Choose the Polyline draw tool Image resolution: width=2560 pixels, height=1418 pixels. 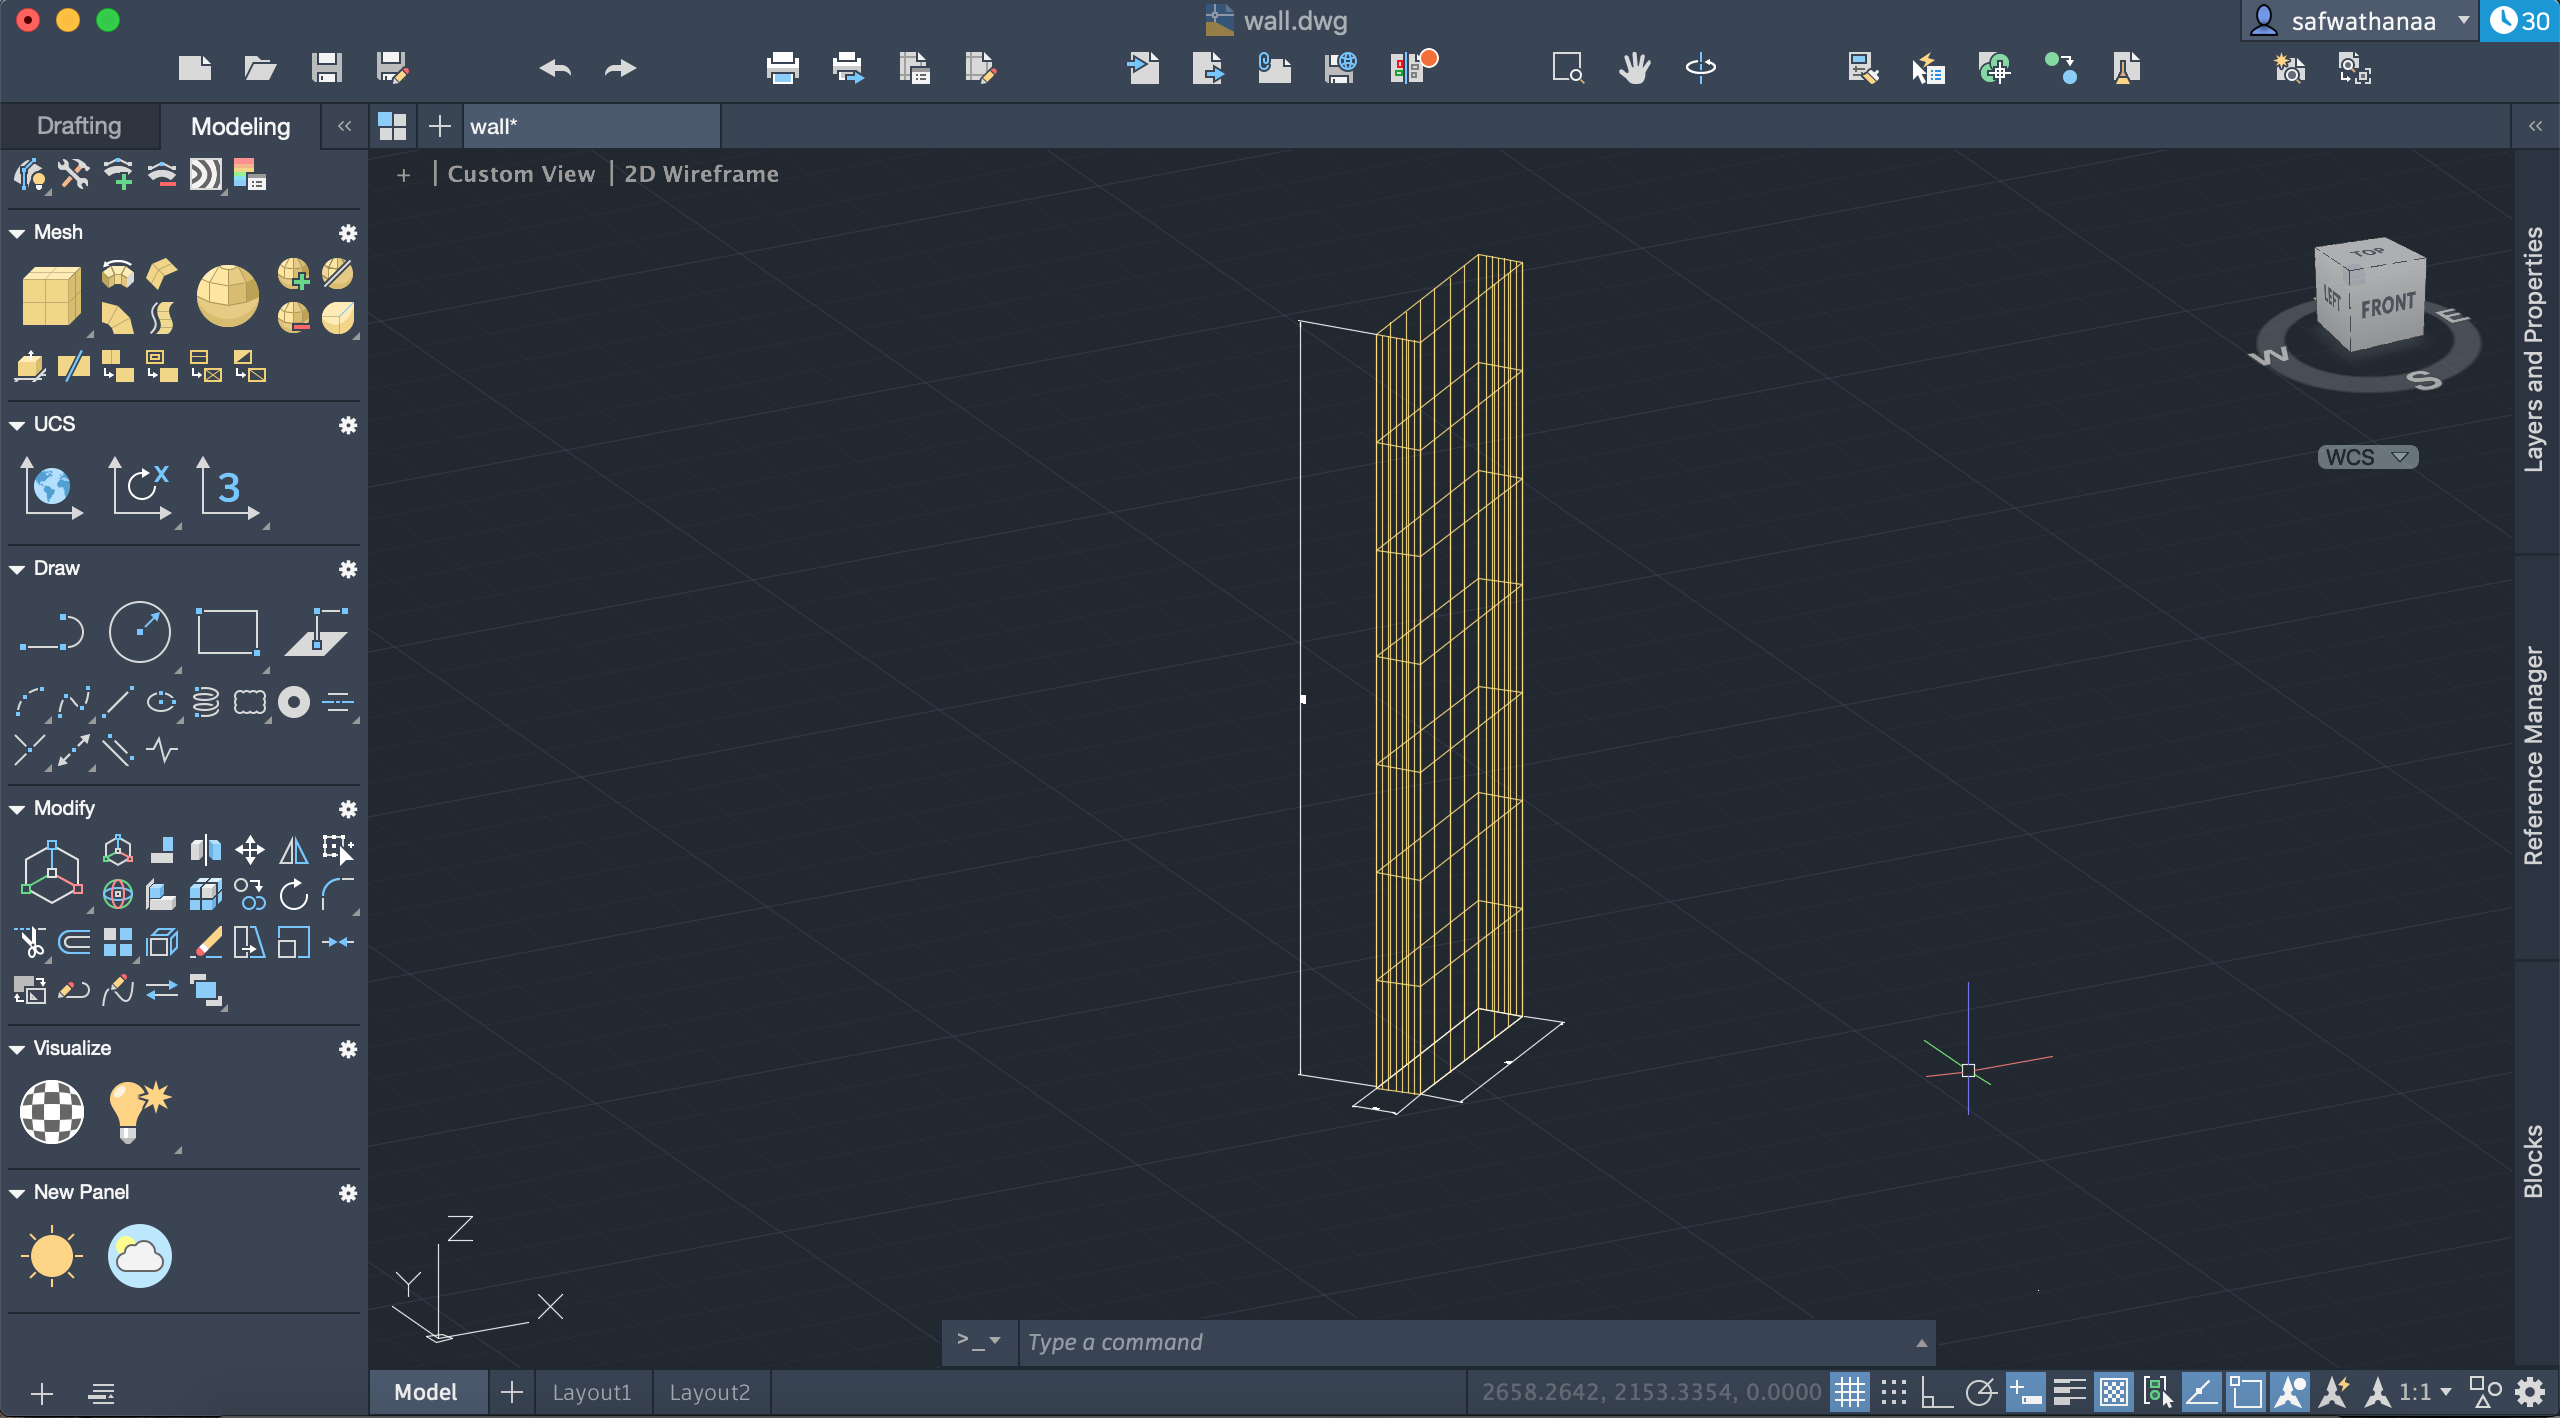(x=51, y=632)
